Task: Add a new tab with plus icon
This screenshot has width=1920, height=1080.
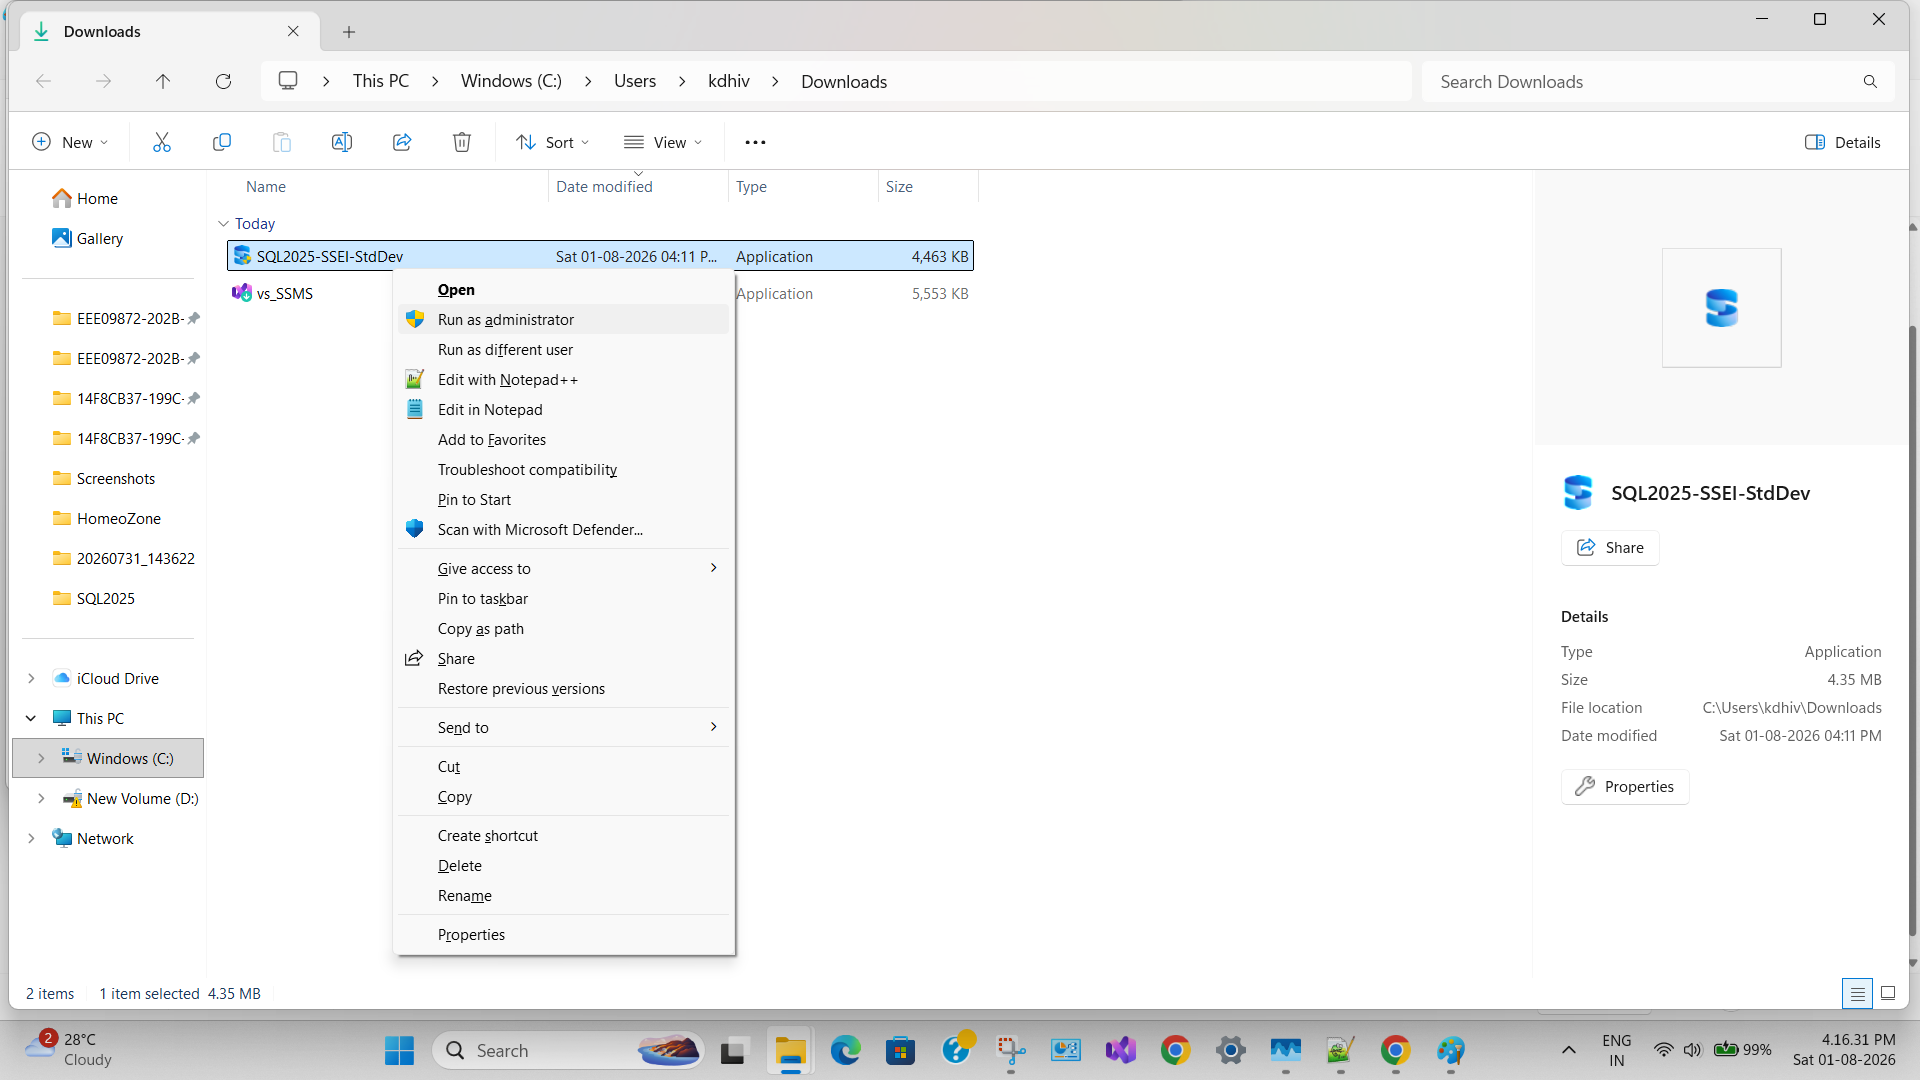Action: [x=349, y=32]
